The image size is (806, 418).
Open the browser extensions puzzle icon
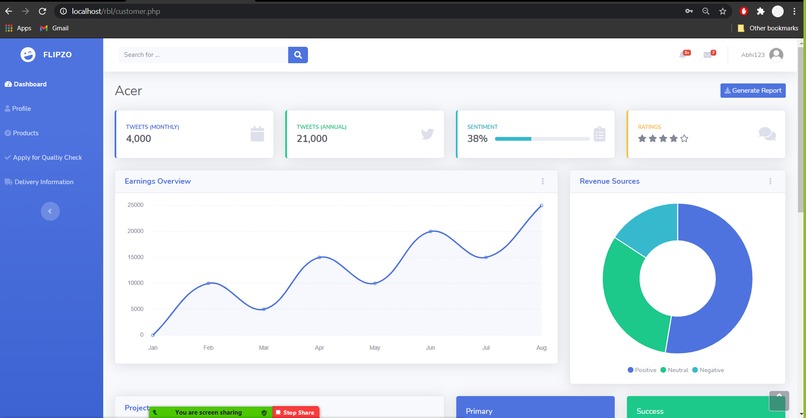point(761,11)
